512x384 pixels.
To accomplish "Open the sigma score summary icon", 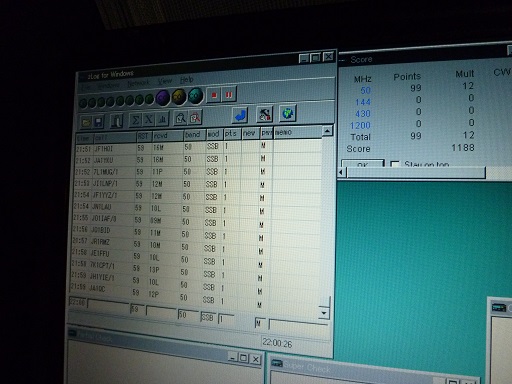I will tap(135, 120).
